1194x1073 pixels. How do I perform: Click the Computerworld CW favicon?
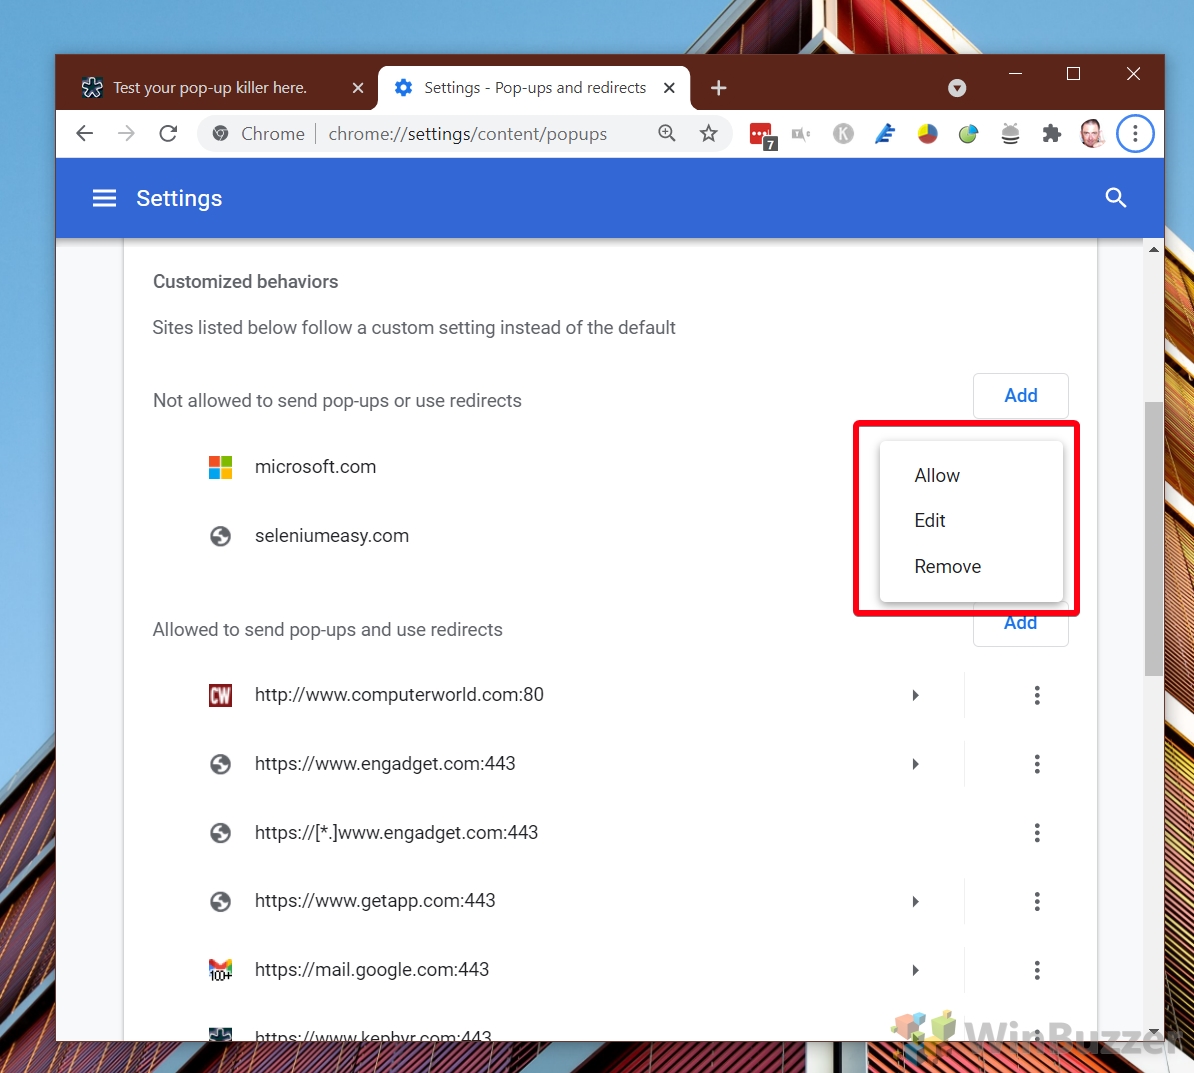click(x=220, y=695)
